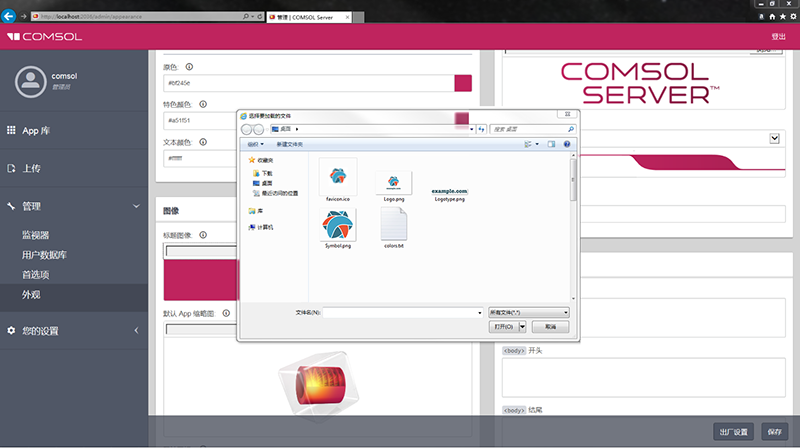Select the Symbol.png file
This screenshot has width=800, height=448.
338,229
